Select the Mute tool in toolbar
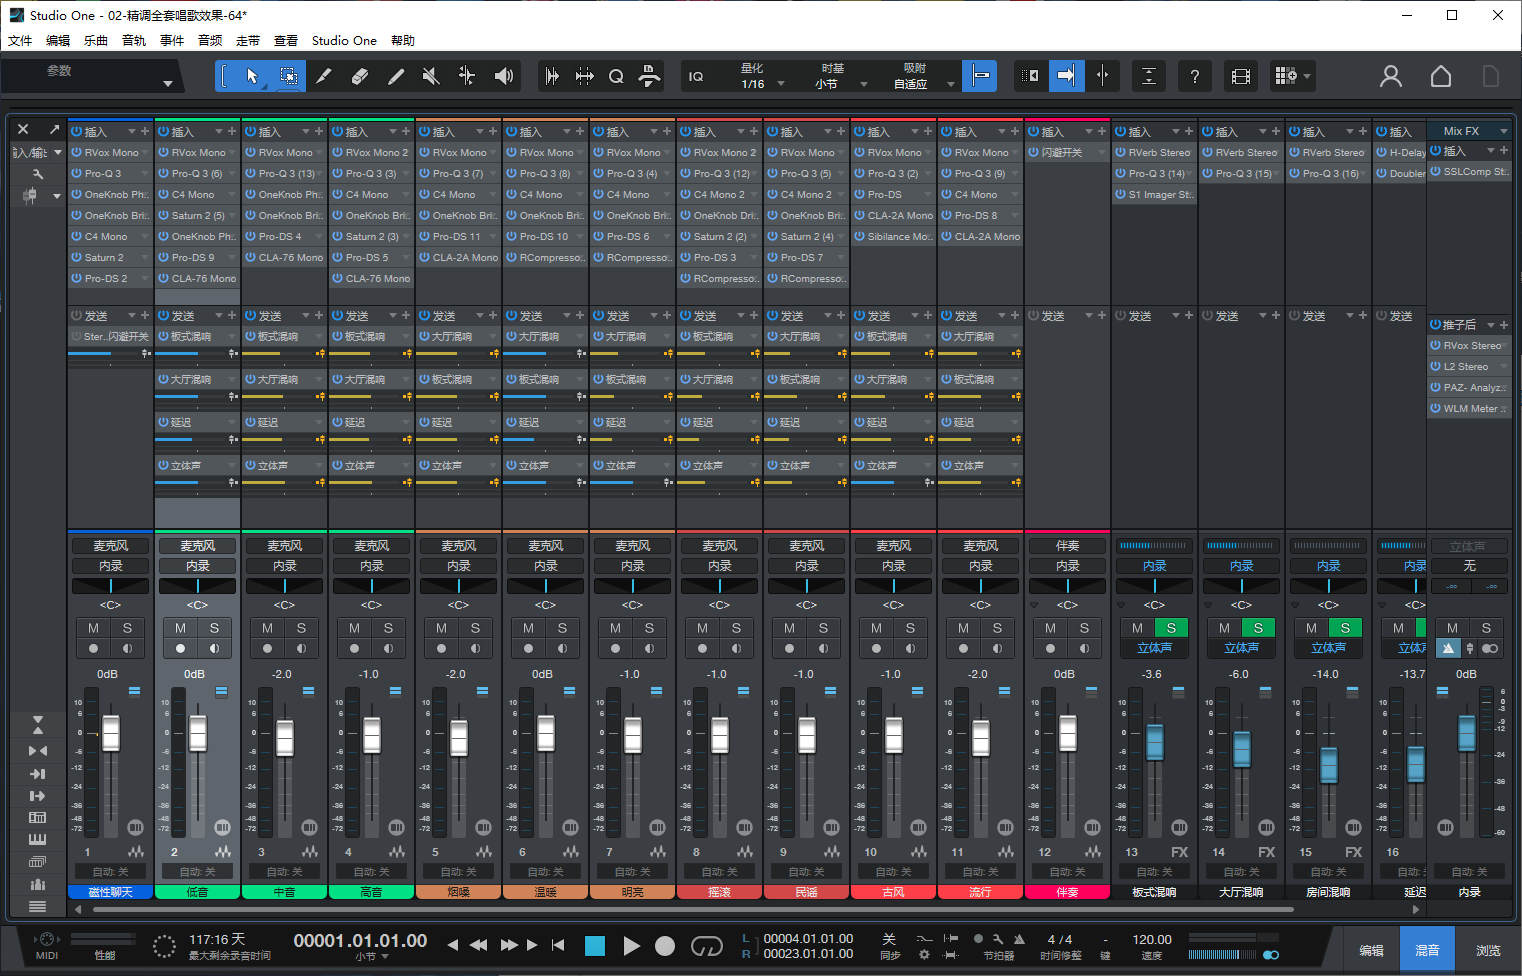This screenshot has height=976, width=1522. [x=431, y=76]
